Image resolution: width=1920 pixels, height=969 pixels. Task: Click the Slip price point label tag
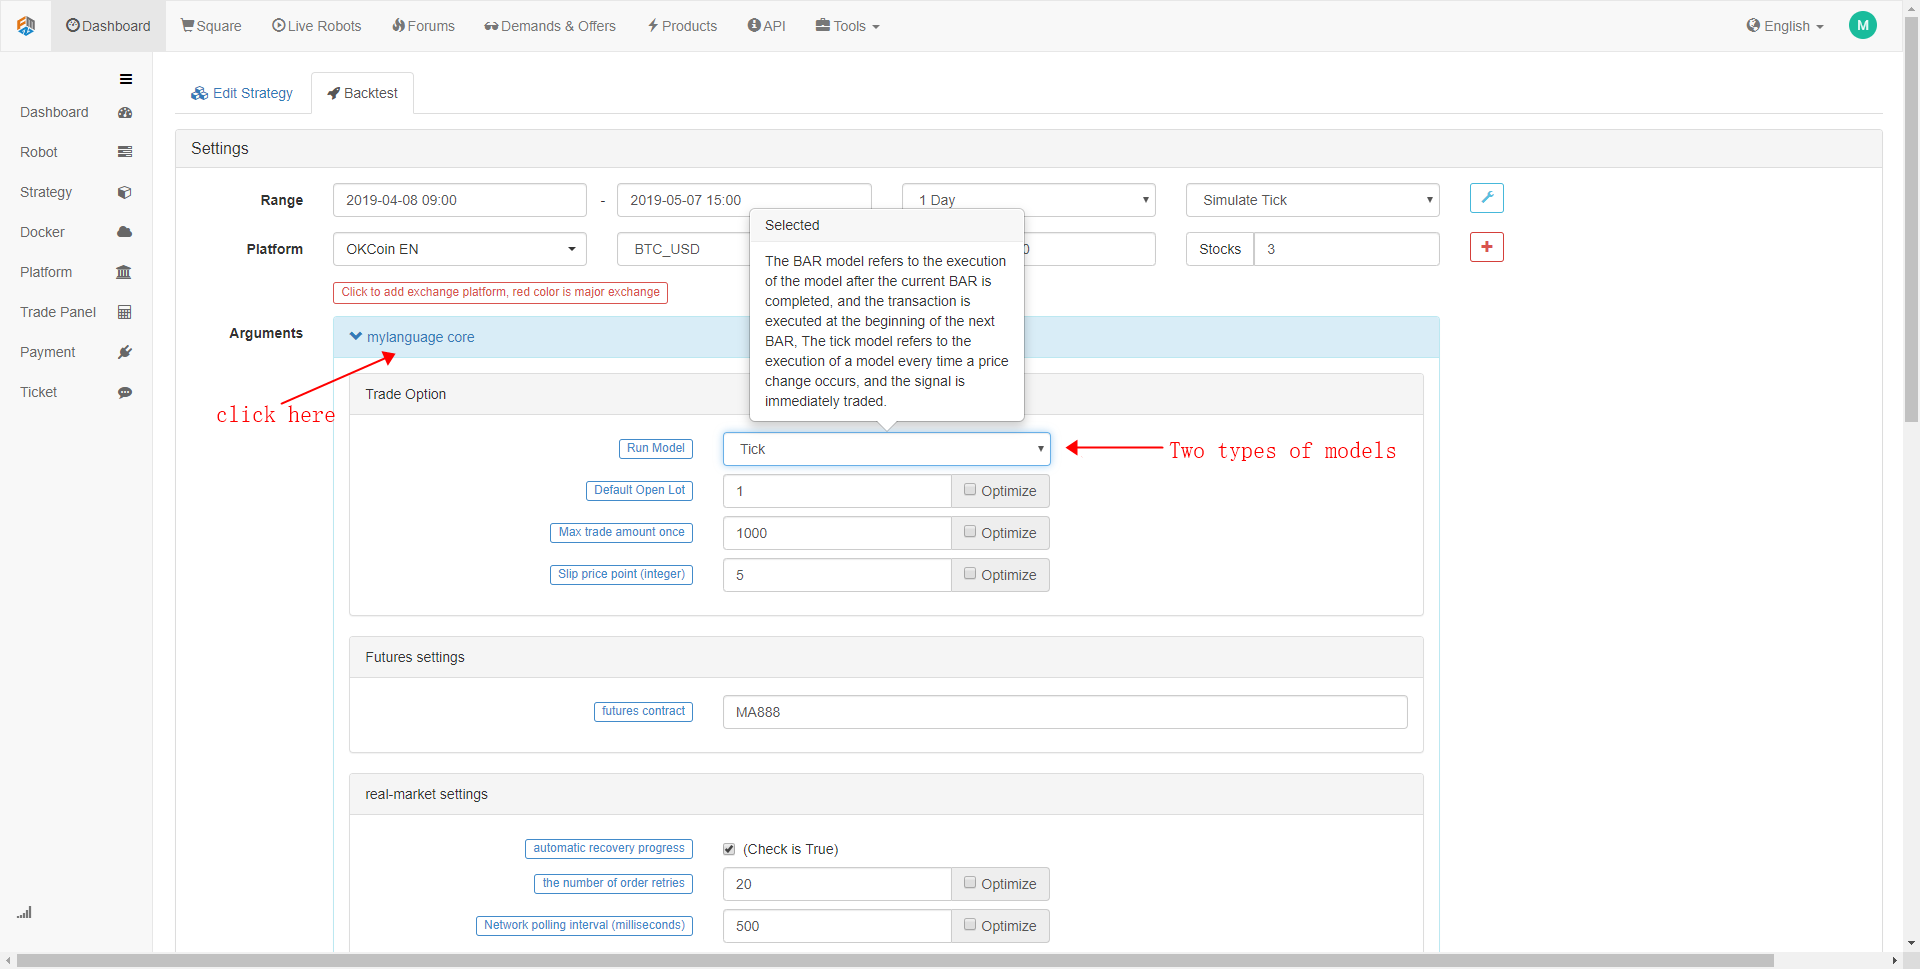[x=621, y=575]
